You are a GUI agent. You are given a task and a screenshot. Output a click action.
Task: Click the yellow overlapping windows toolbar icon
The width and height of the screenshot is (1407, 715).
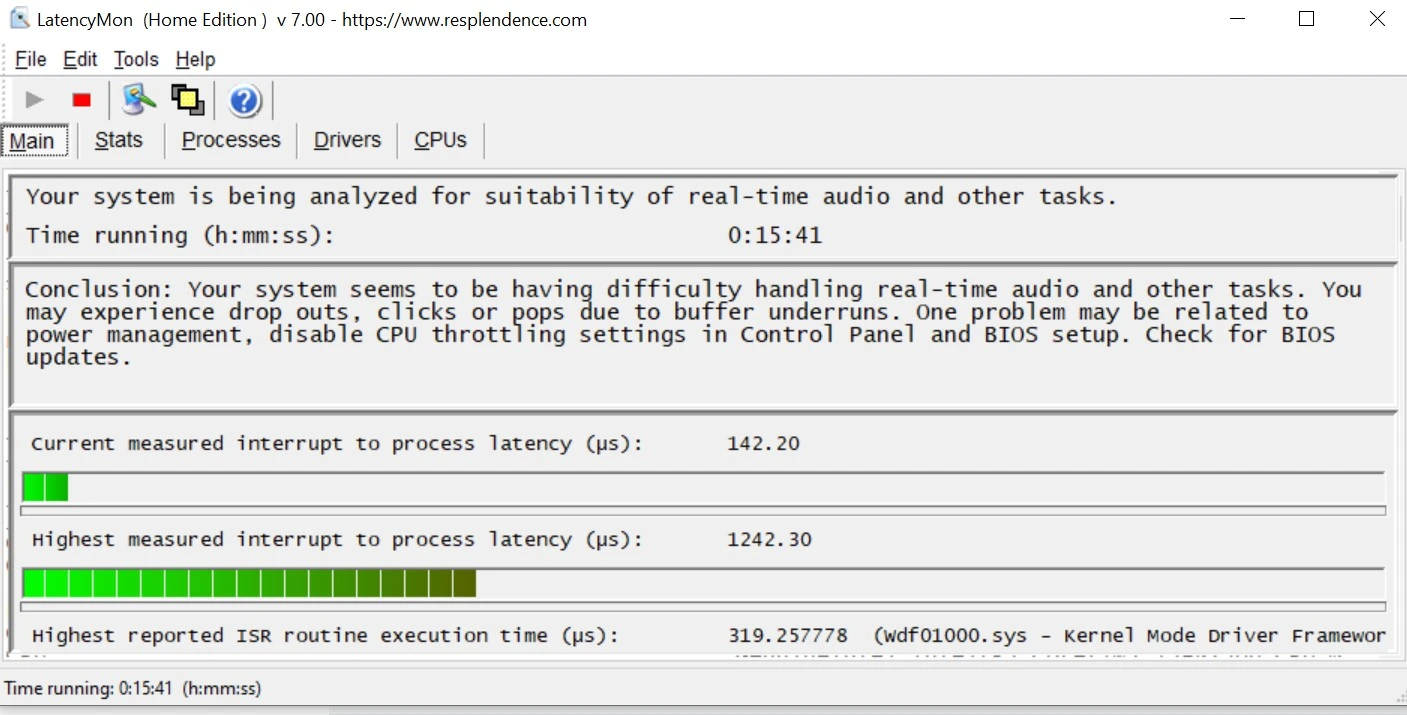pos(187,100)
